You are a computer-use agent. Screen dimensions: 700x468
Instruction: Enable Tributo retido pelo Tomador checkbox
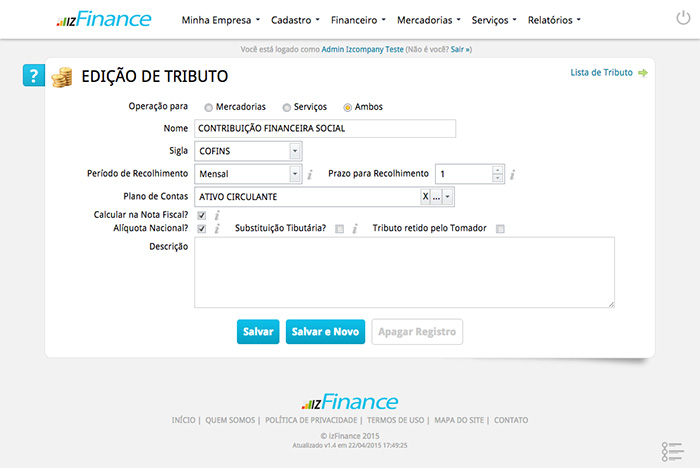[500, 229]
